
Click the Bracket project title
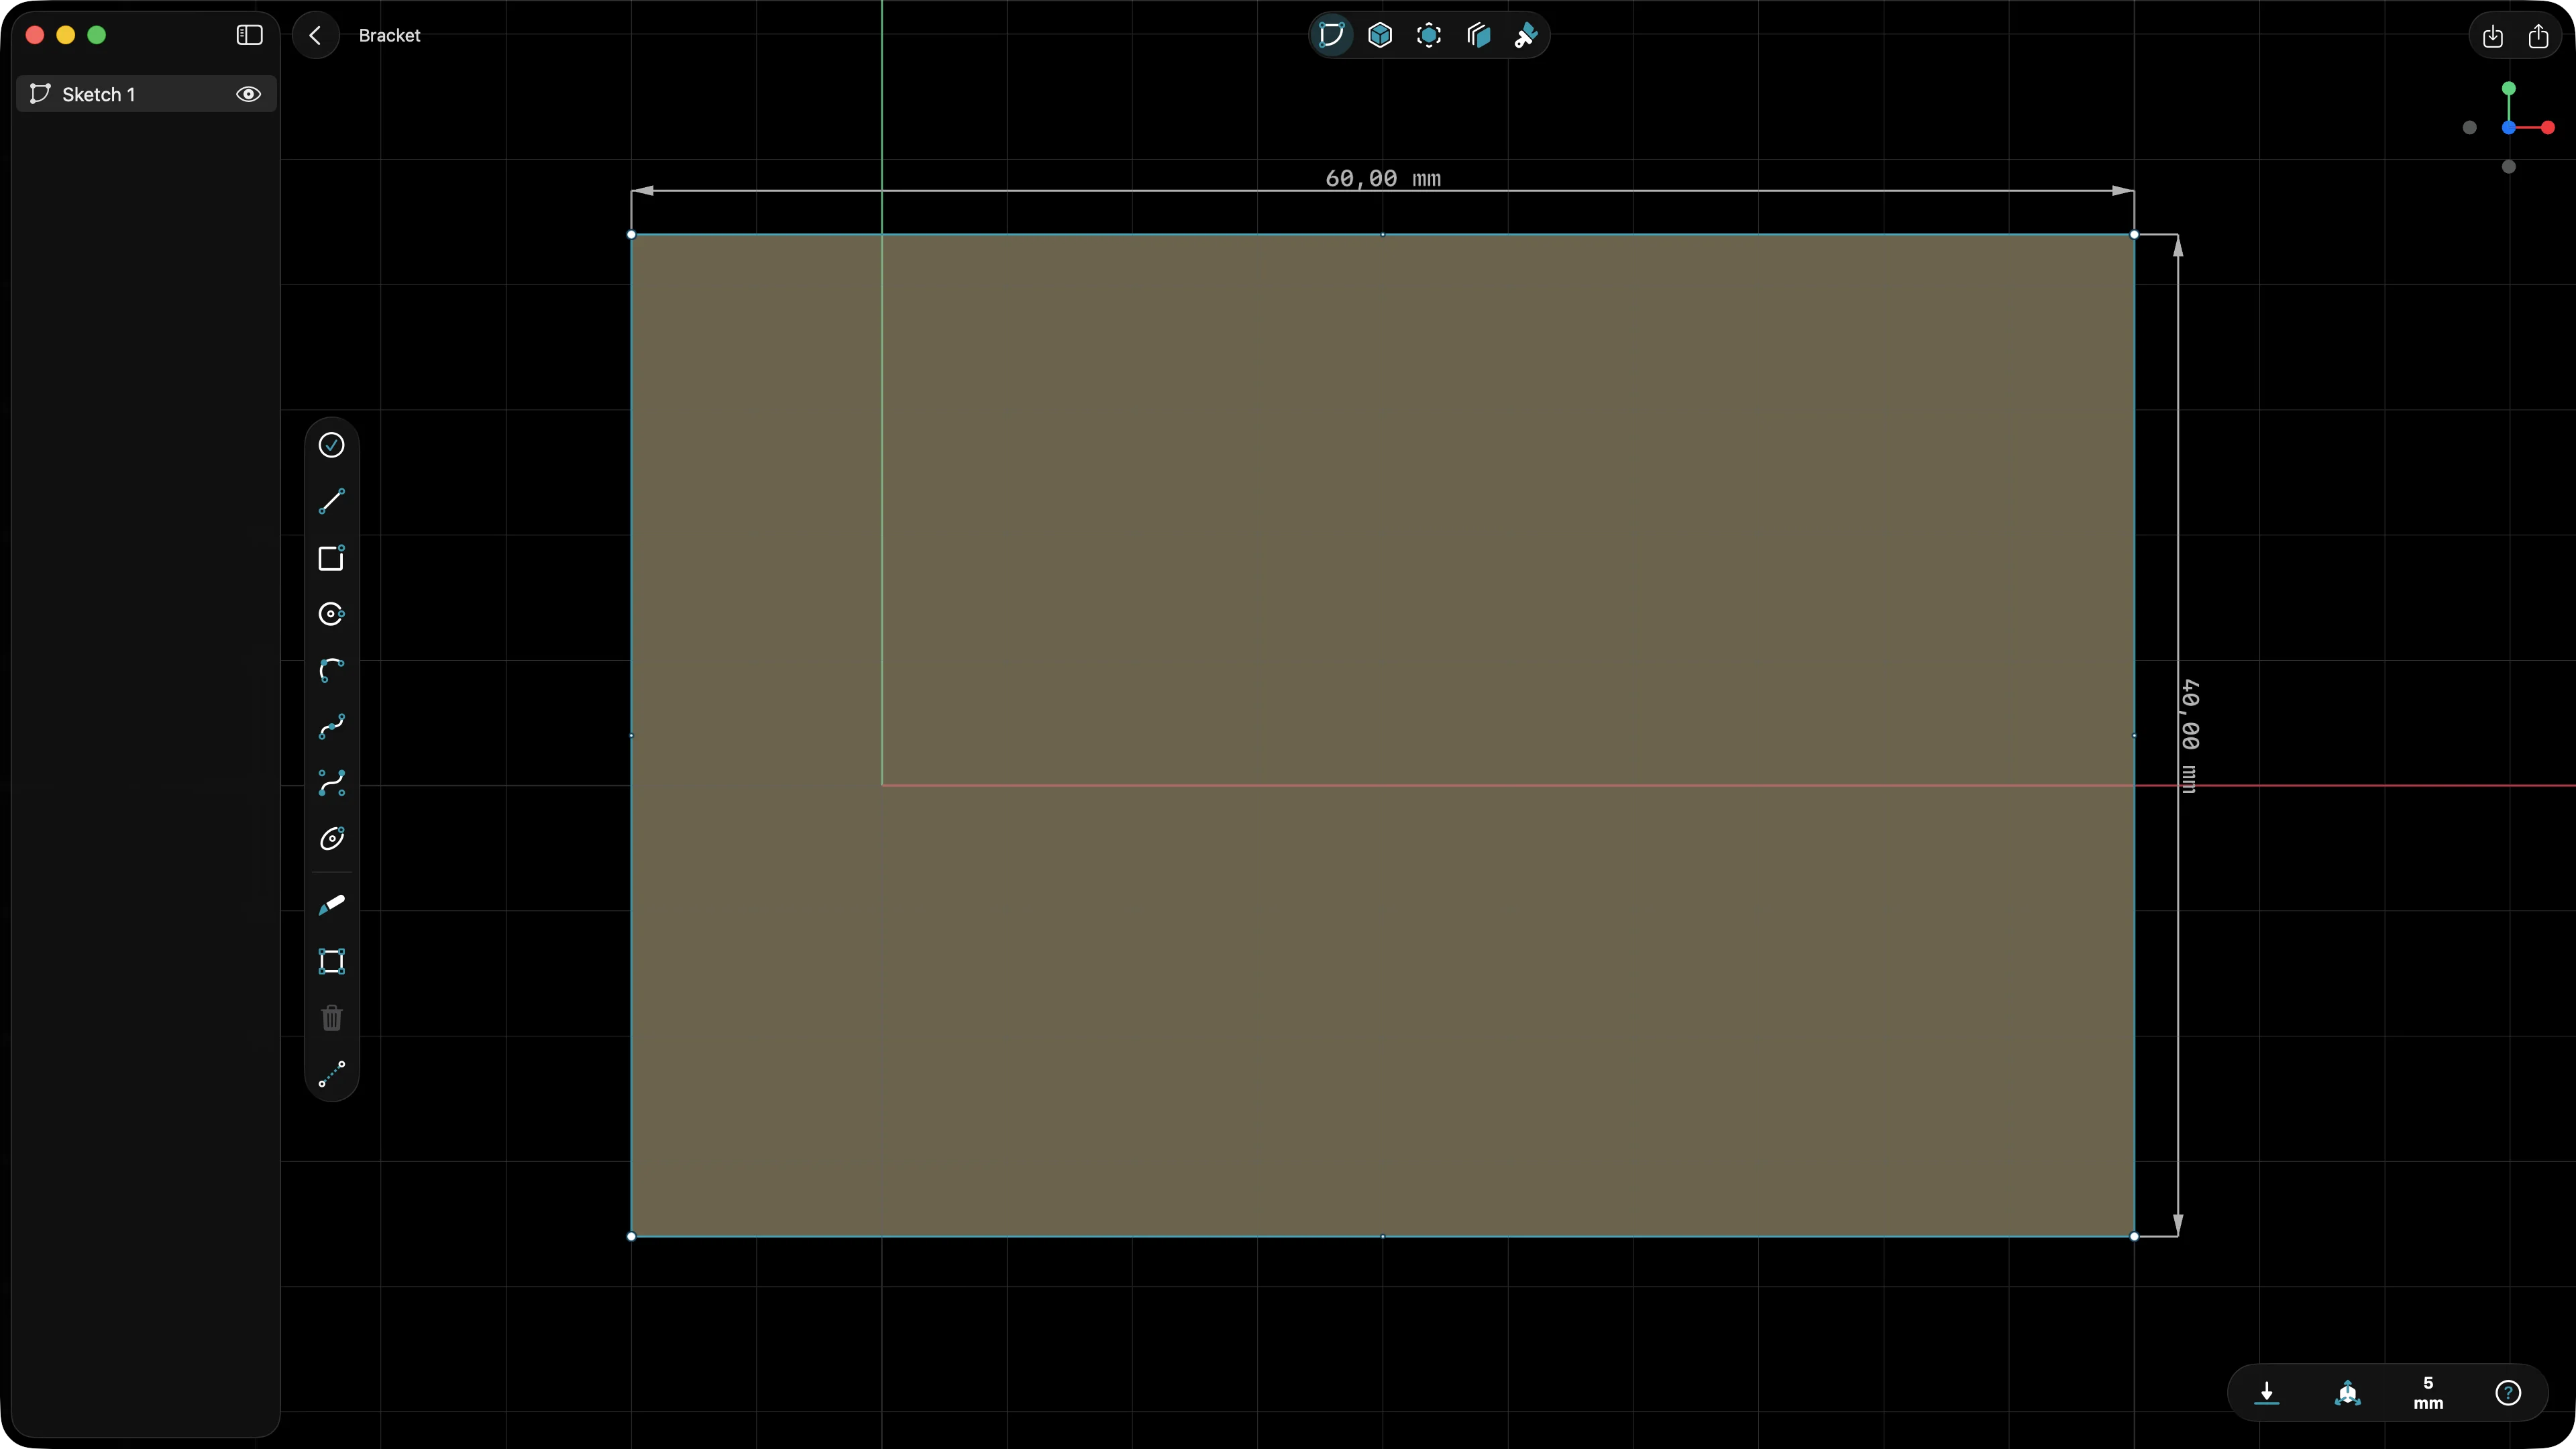[x=389, y=35]
